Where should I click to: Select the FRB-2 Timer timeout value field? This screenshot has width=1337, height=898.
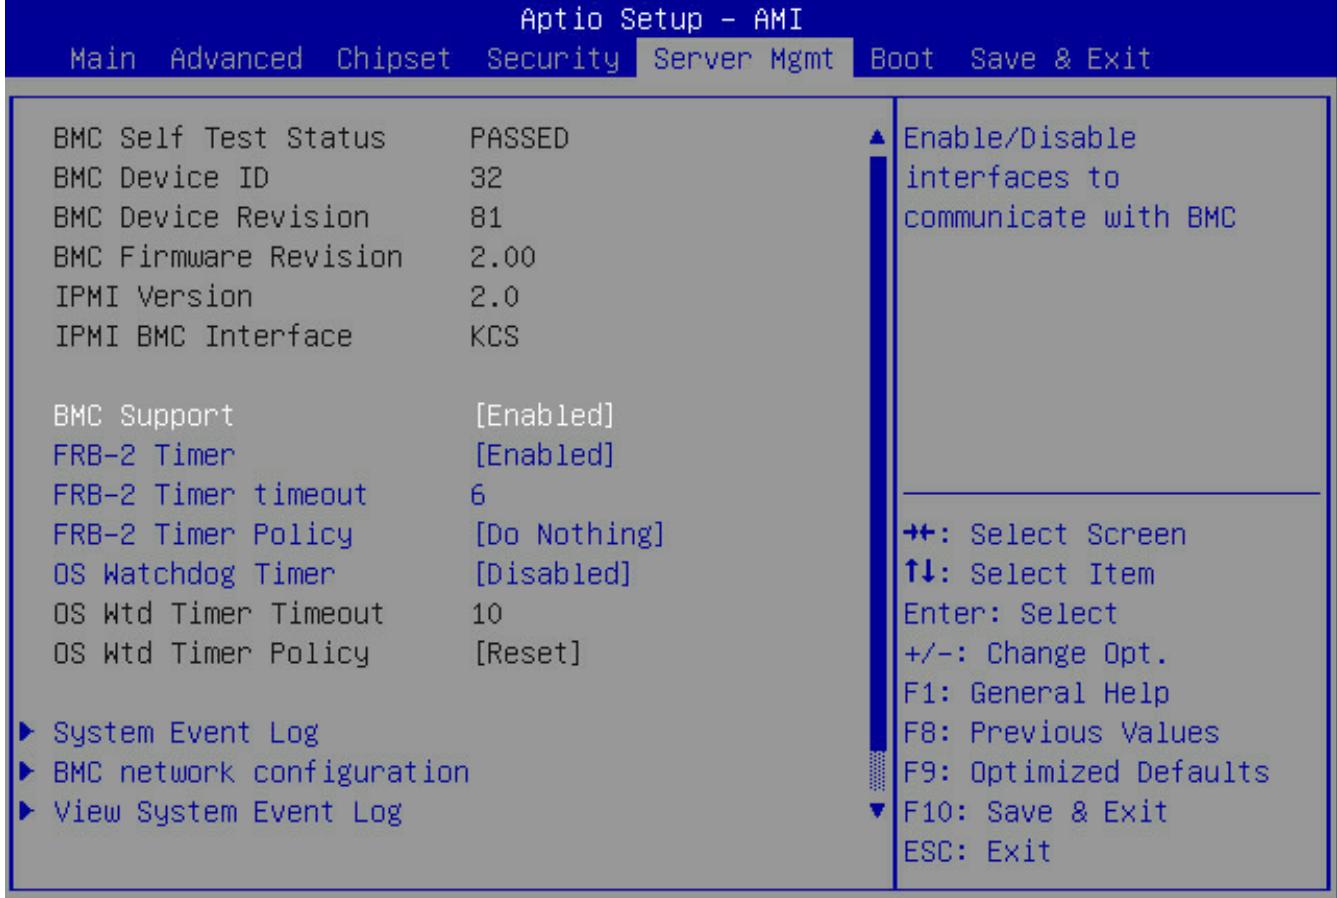pos(478,494)
